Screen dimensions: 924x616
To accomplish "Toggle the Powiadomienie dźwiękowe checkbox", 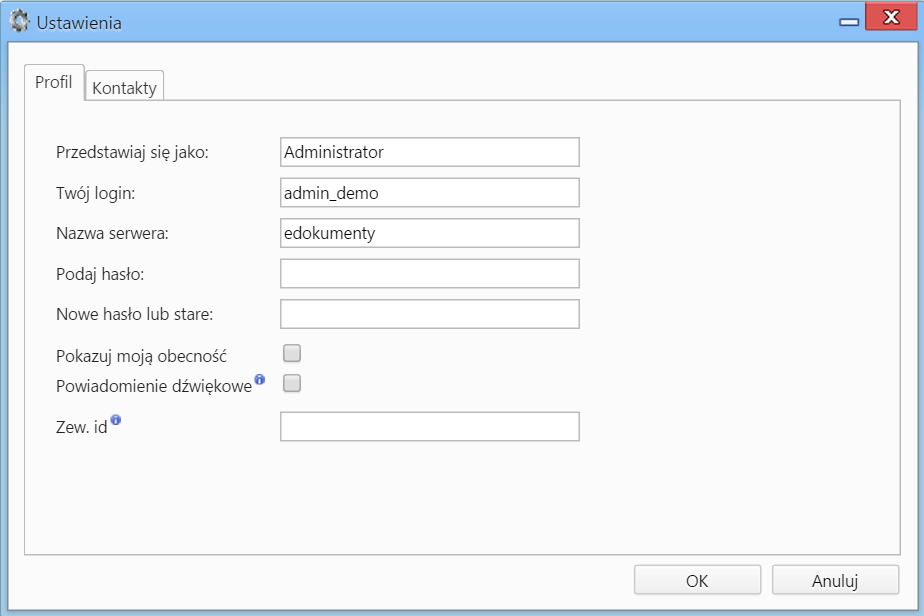I will click(292, 383).
